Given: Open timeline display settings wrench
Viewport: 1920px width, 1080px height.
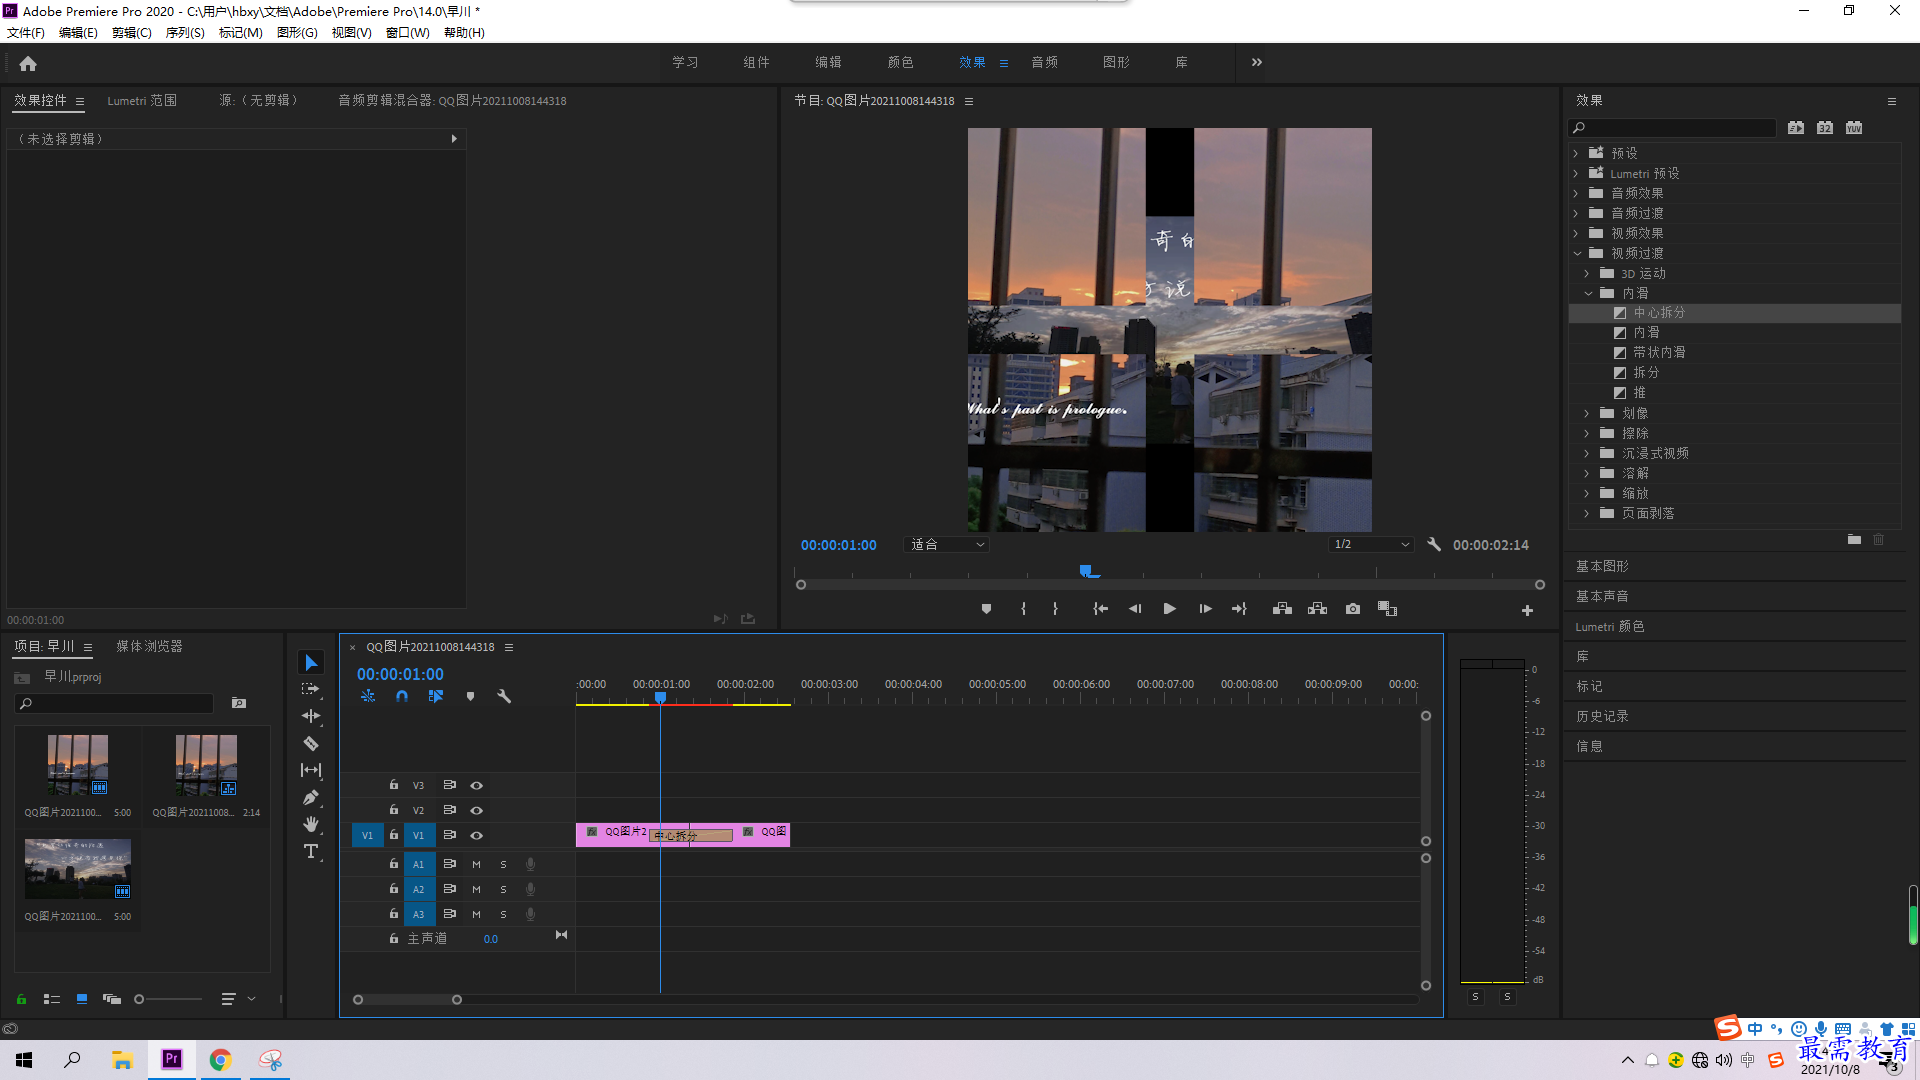Looking at the screenshot, I should click(504, 696).
